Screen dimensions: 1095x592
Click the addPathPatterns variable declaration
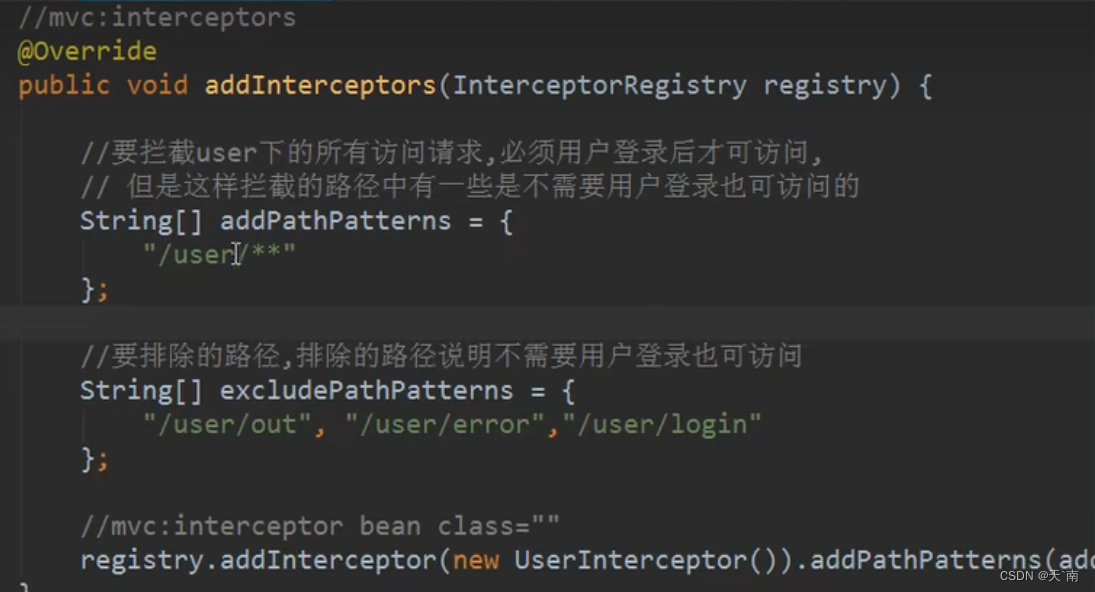[335, 221]
